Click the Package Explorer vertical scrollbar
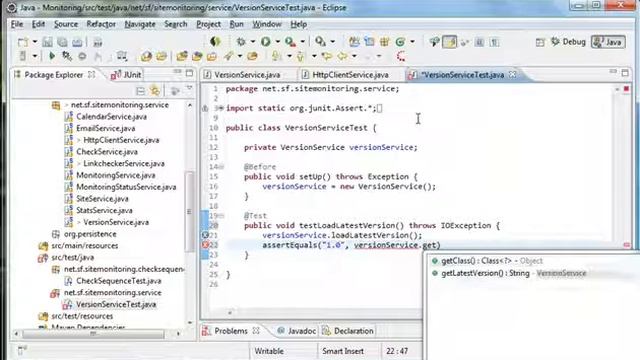The image size is (640, 360). pyautogui.click(x=189, y=211)
